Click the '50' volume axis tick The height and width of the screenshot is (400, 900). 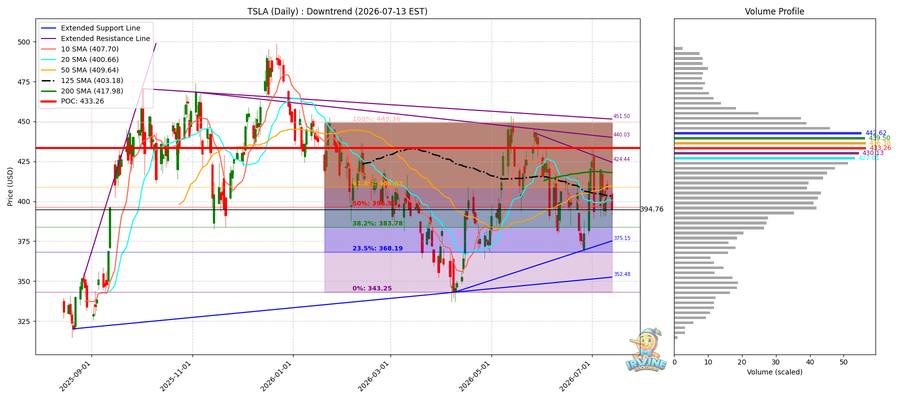click(x=844, y=363)
